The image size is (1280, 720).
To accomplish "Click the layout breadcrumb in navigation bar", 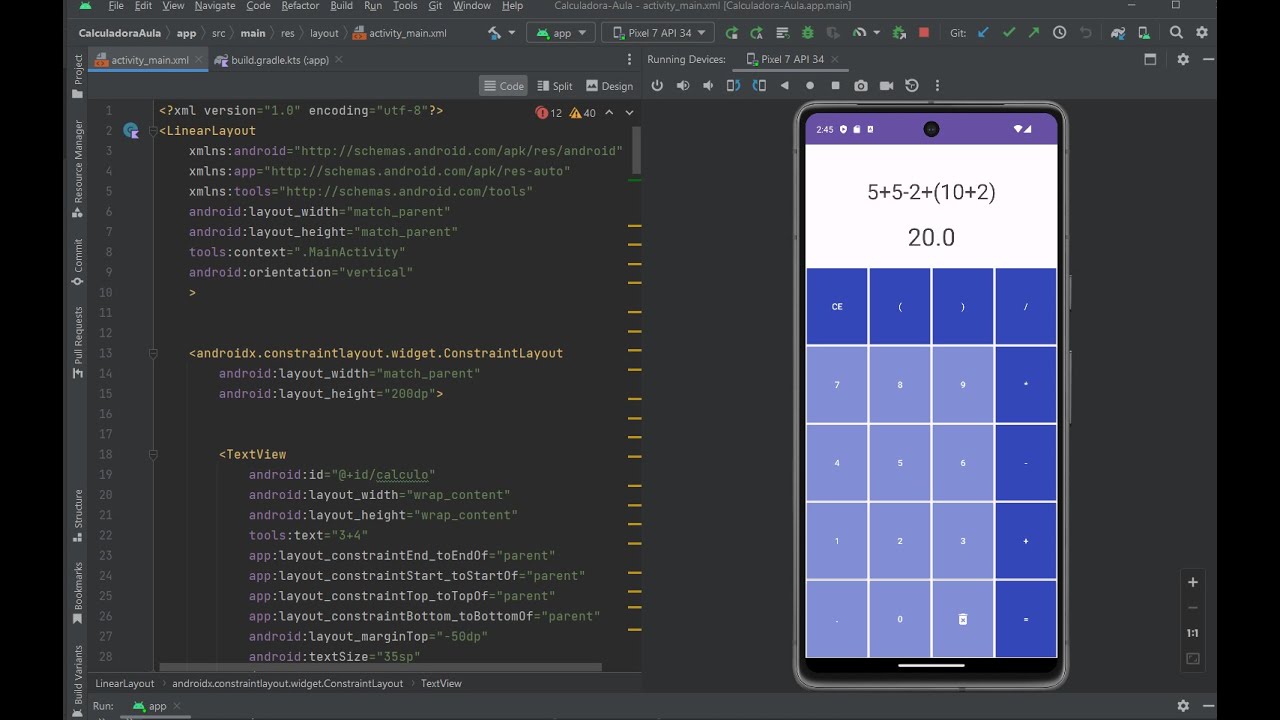I will (x=324, y=33).
